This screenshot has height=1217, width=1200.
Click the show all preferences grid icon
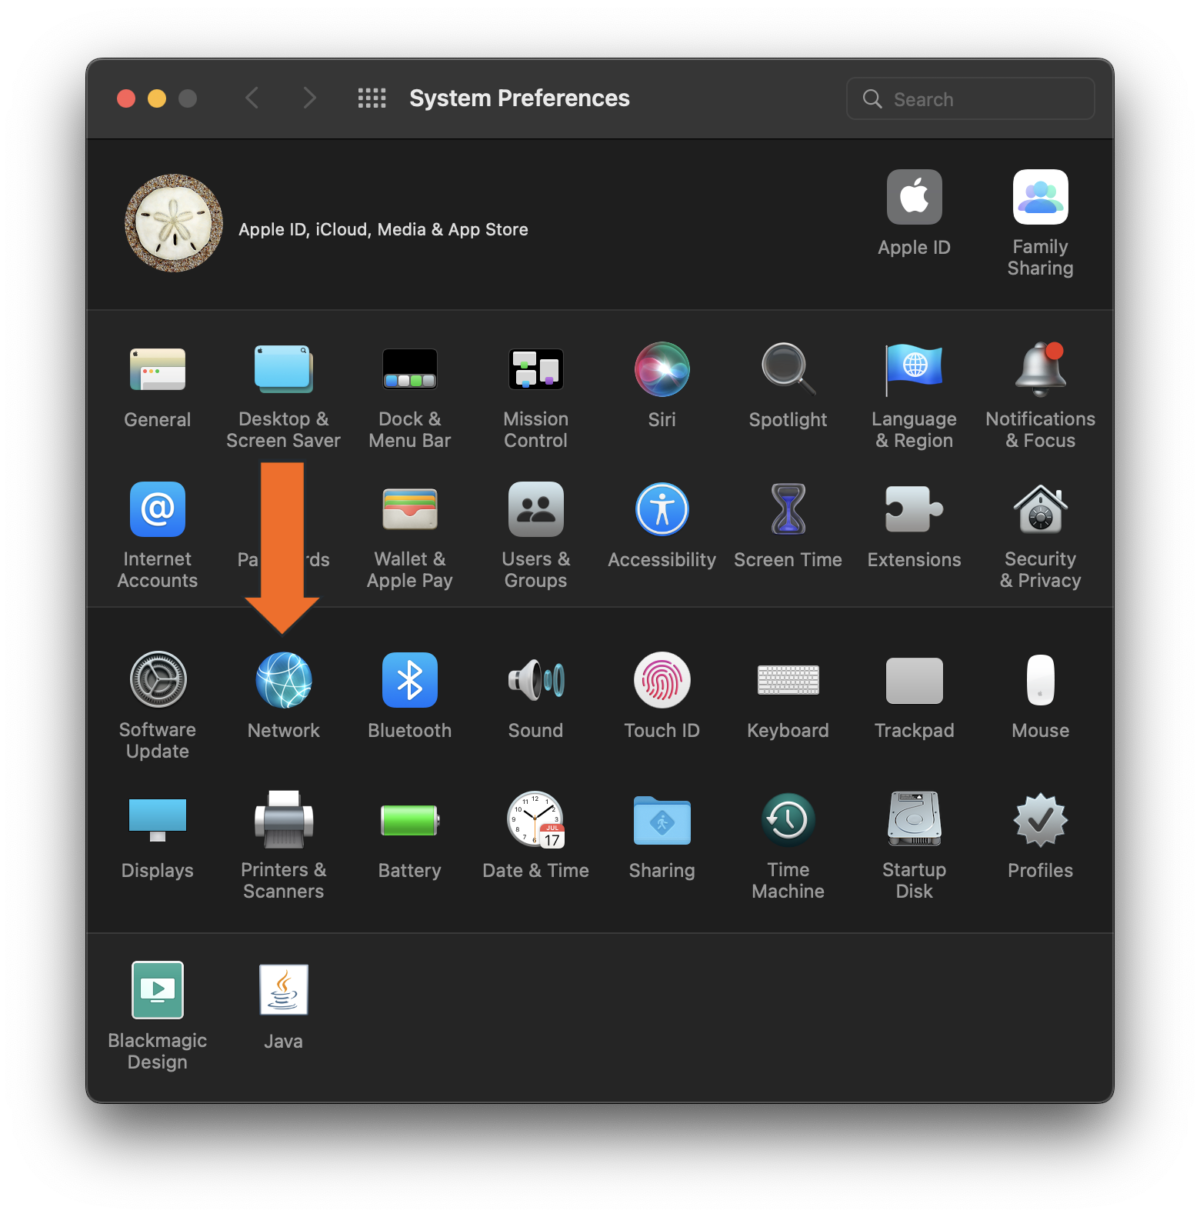(x=371, y=98)
